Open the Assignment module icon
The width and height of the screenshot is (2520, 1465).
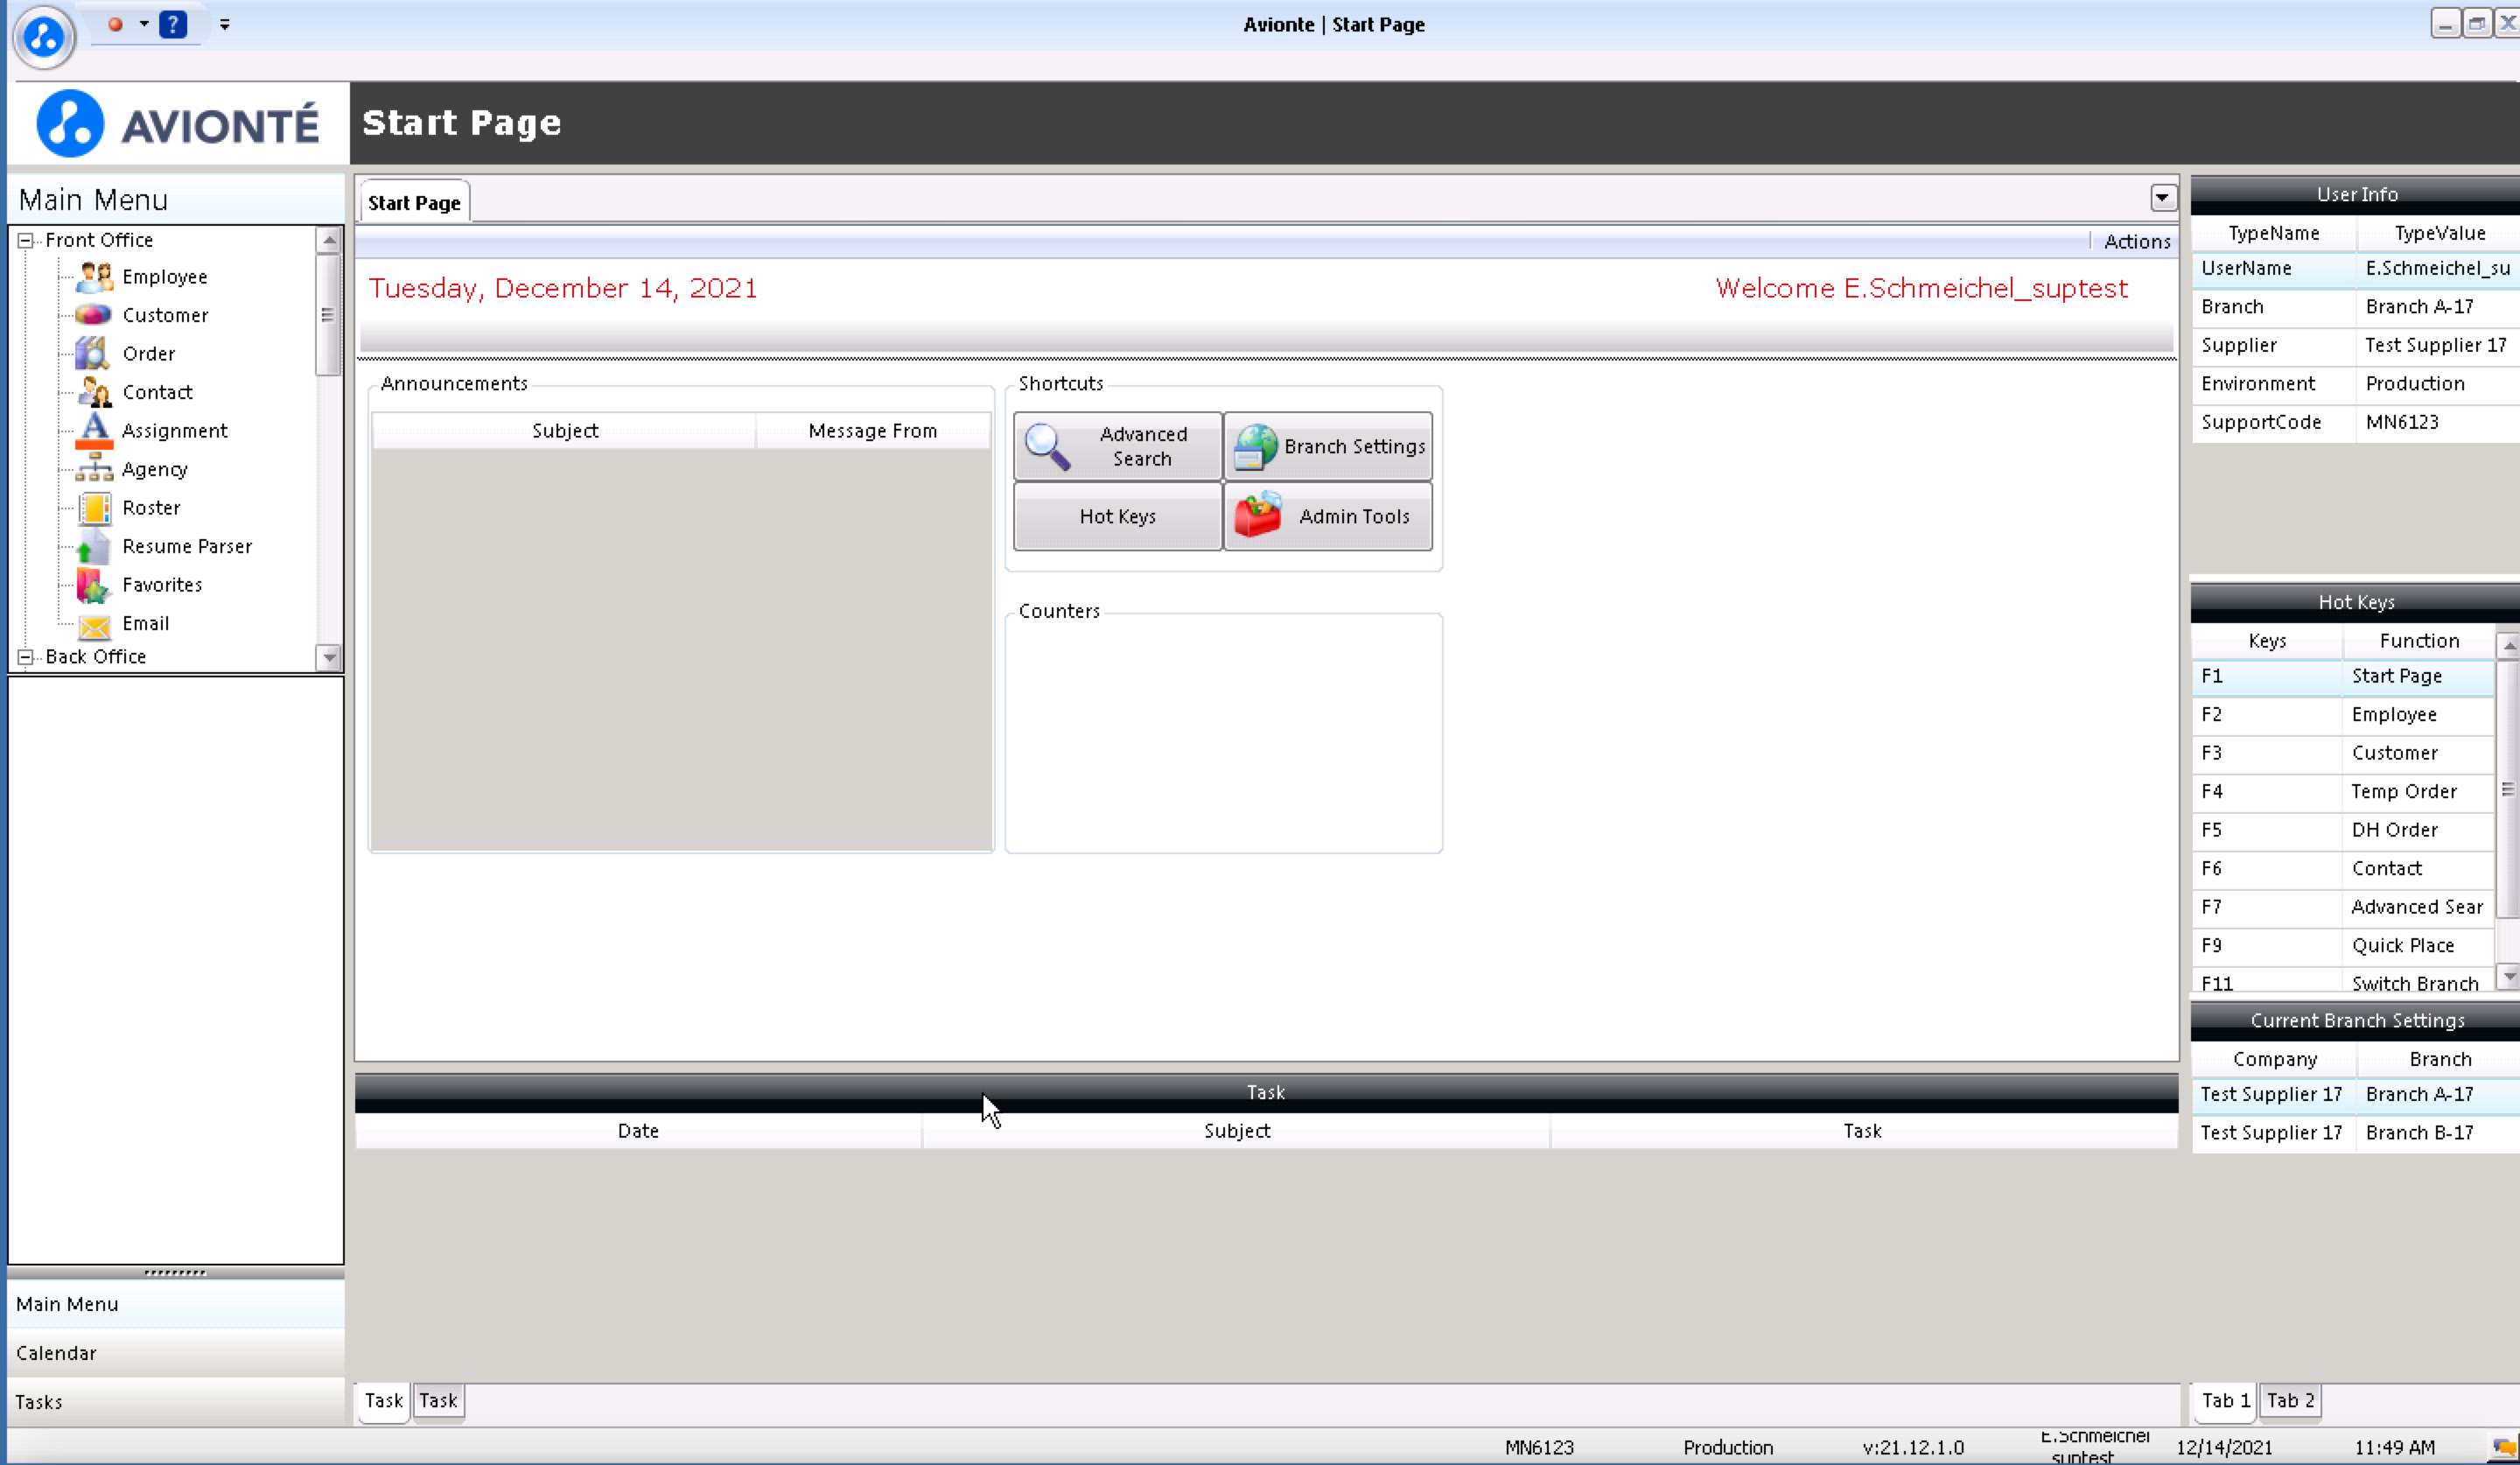(94, 430)
